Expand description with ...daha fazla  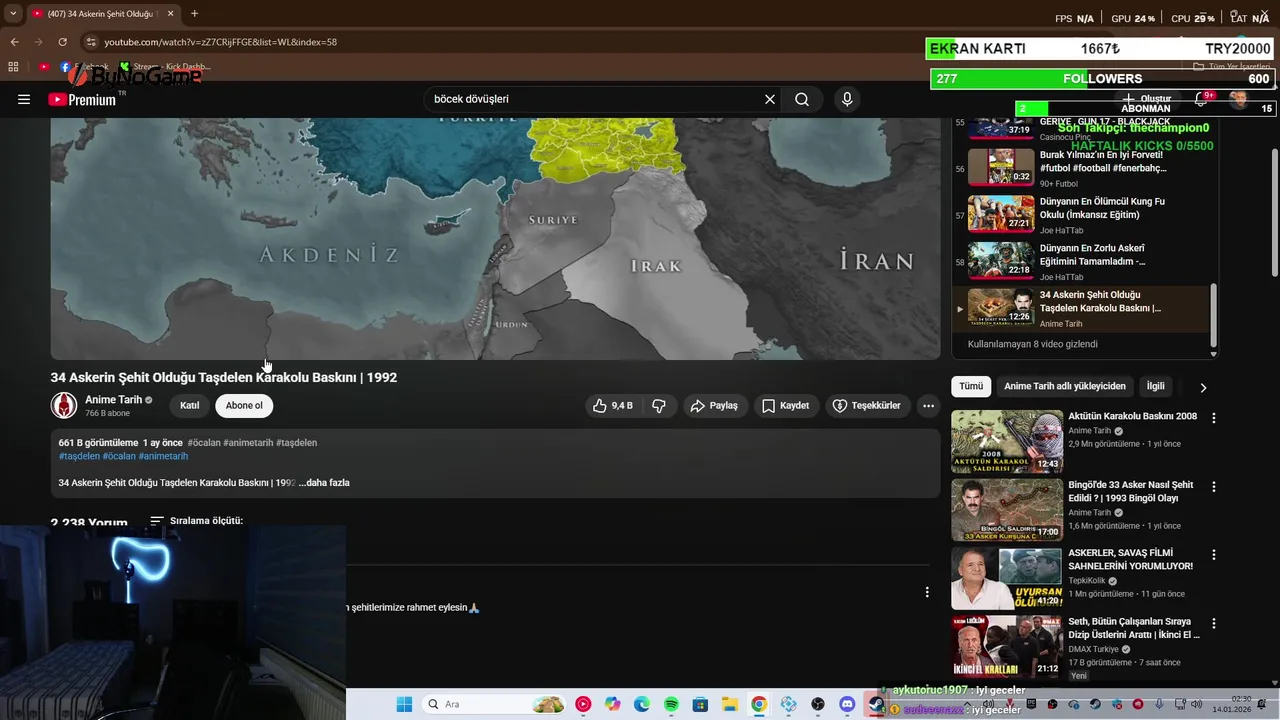pyautogui.click(x=324, y=483)
